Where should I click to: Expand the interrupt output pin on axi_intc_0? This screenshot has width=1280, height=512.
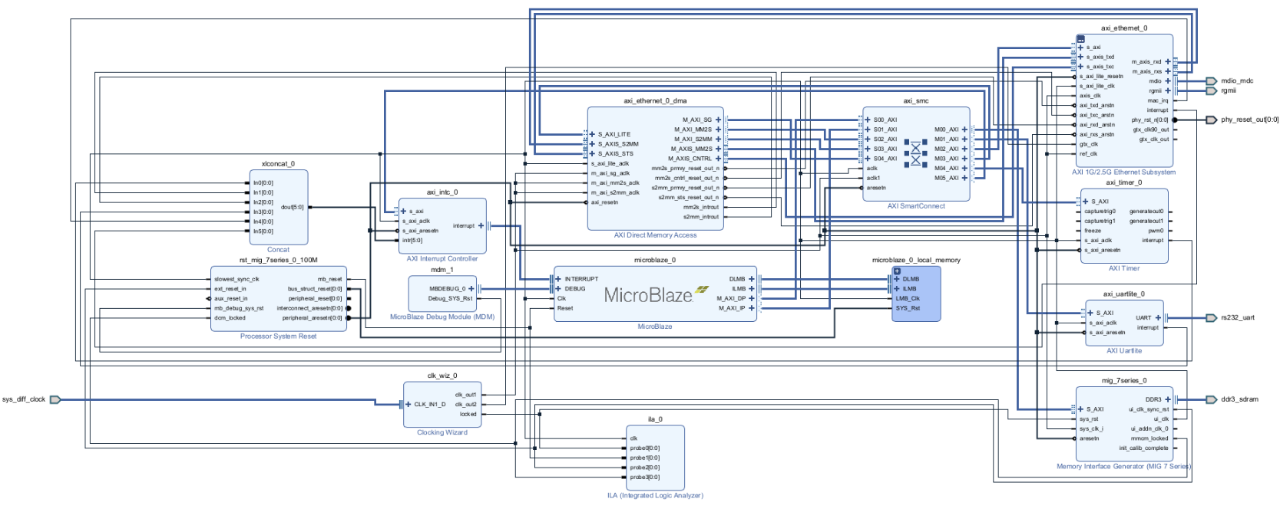coord(481,226)
